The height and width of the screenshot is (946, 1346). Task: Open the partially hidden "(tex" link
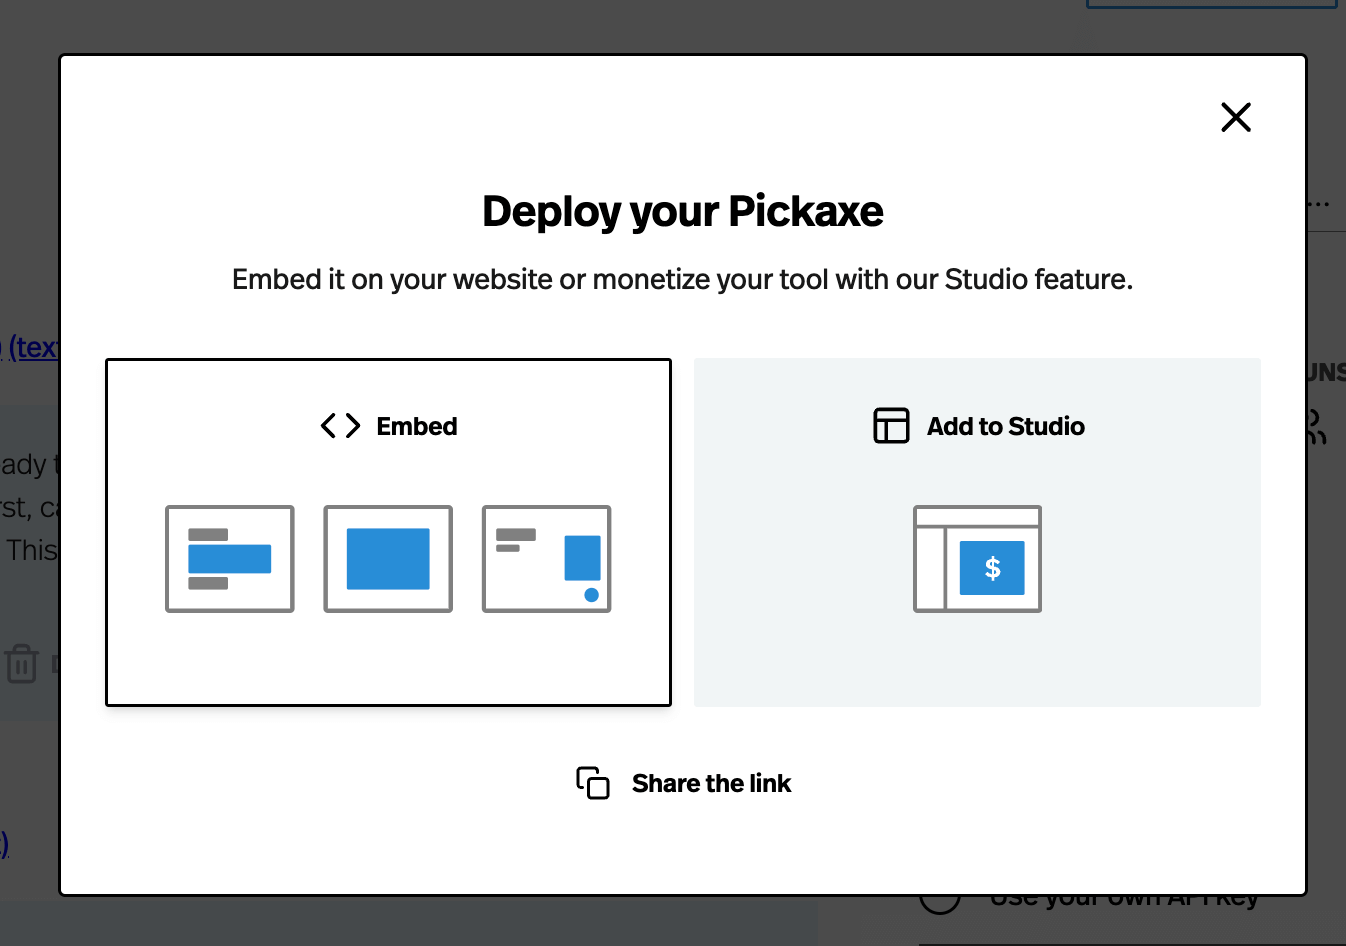click(x=32, y=347)
